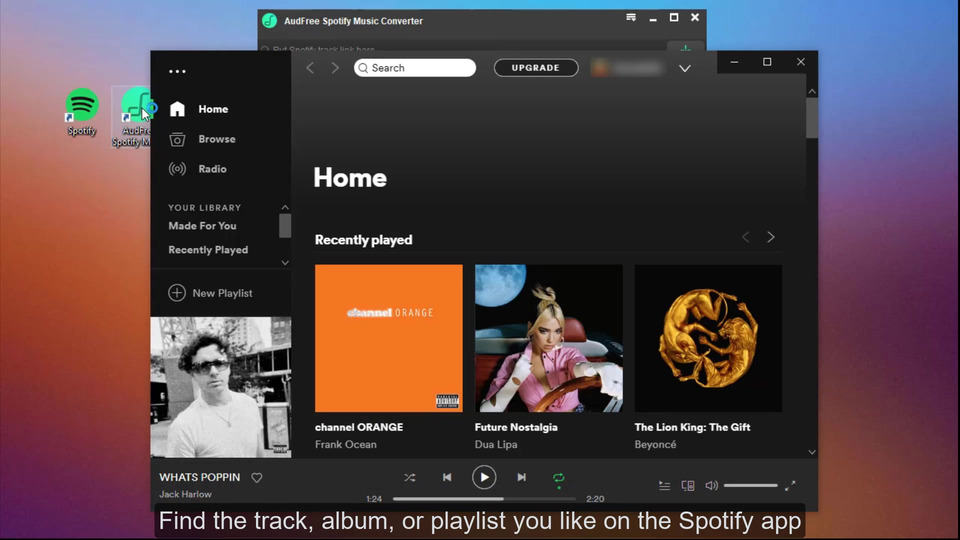This screenshot has width=960, height=540.
Task: Open the Spotify desktop shortcut
Action: pos(81,112)
